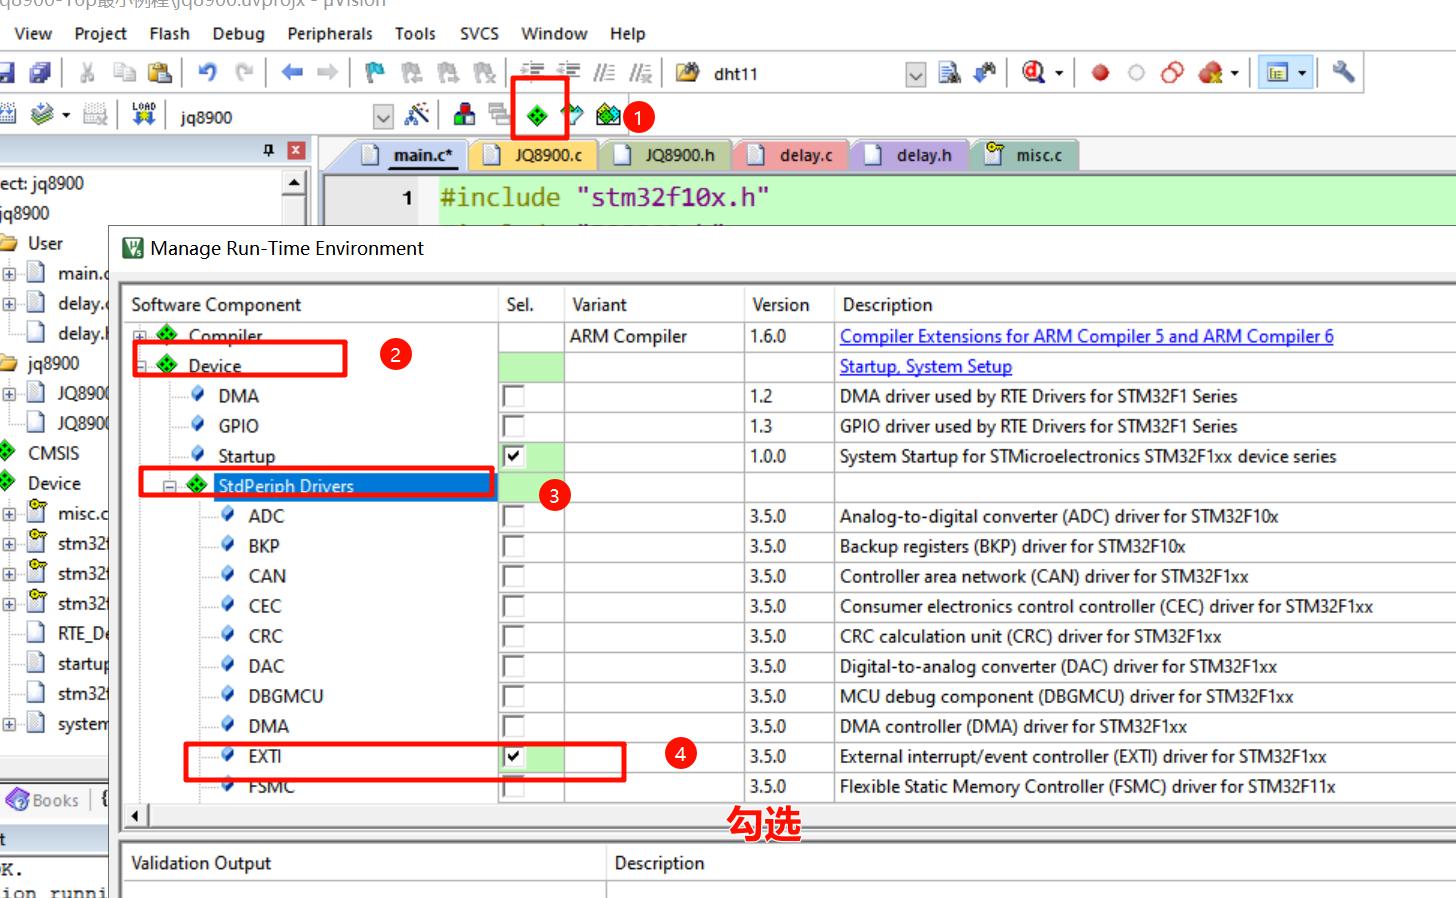The image size is (1456, 898).
Task: Check the DBGMCU component checkbox
Action: [514, 696]
